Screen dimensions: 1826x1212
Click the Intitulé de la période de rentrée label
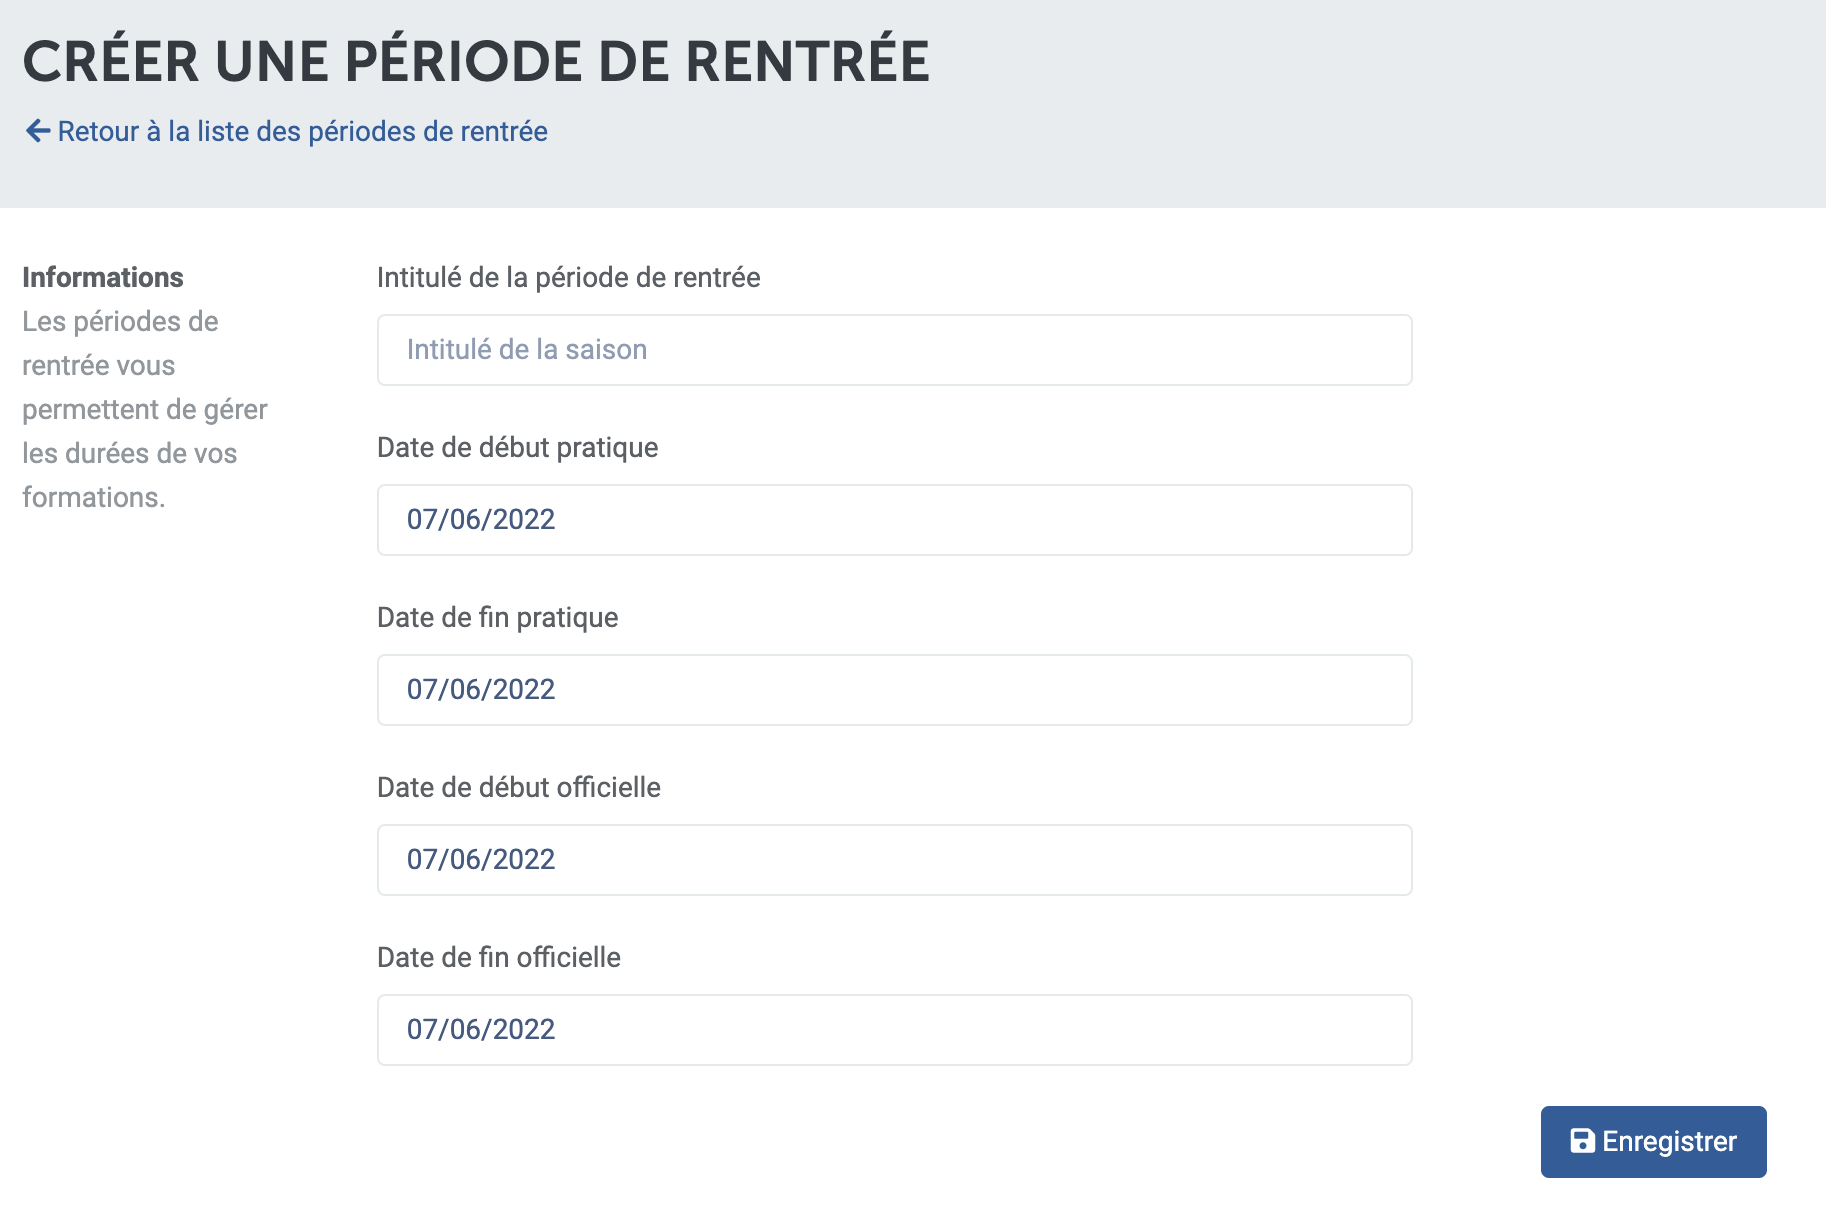568,277
